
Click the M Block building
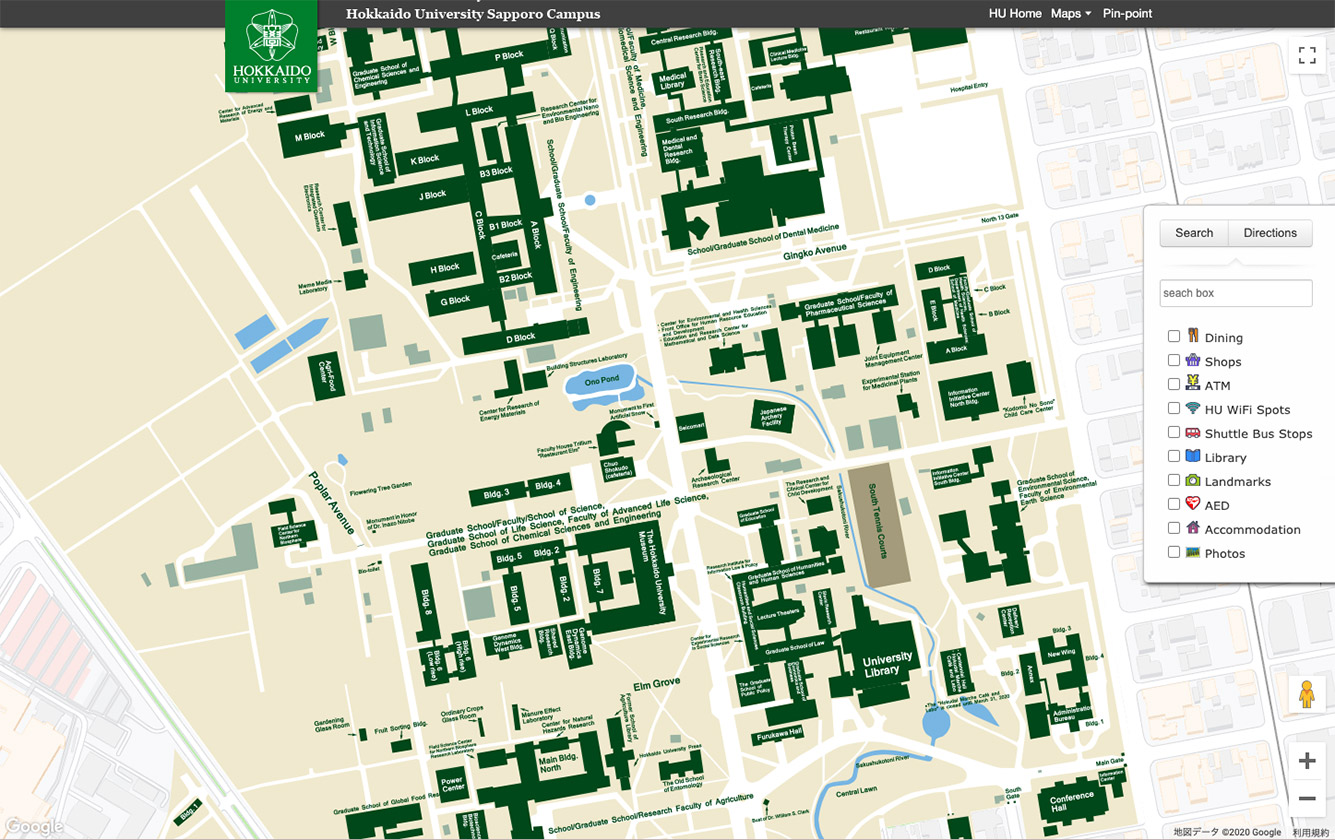pos(310,137)
